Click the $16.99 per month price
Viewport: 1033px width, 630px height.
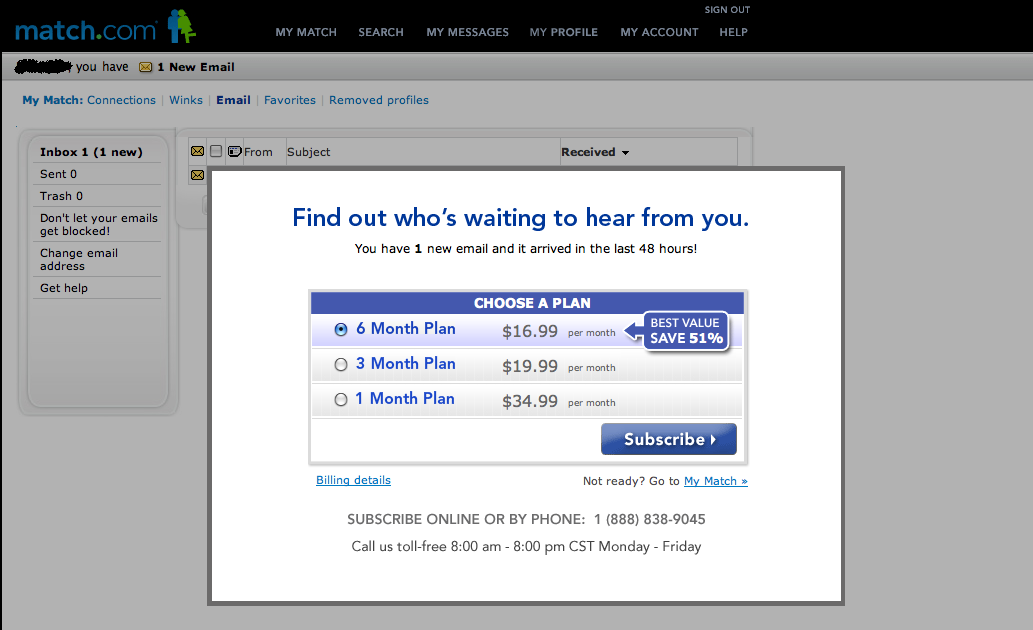click(559, 331)
